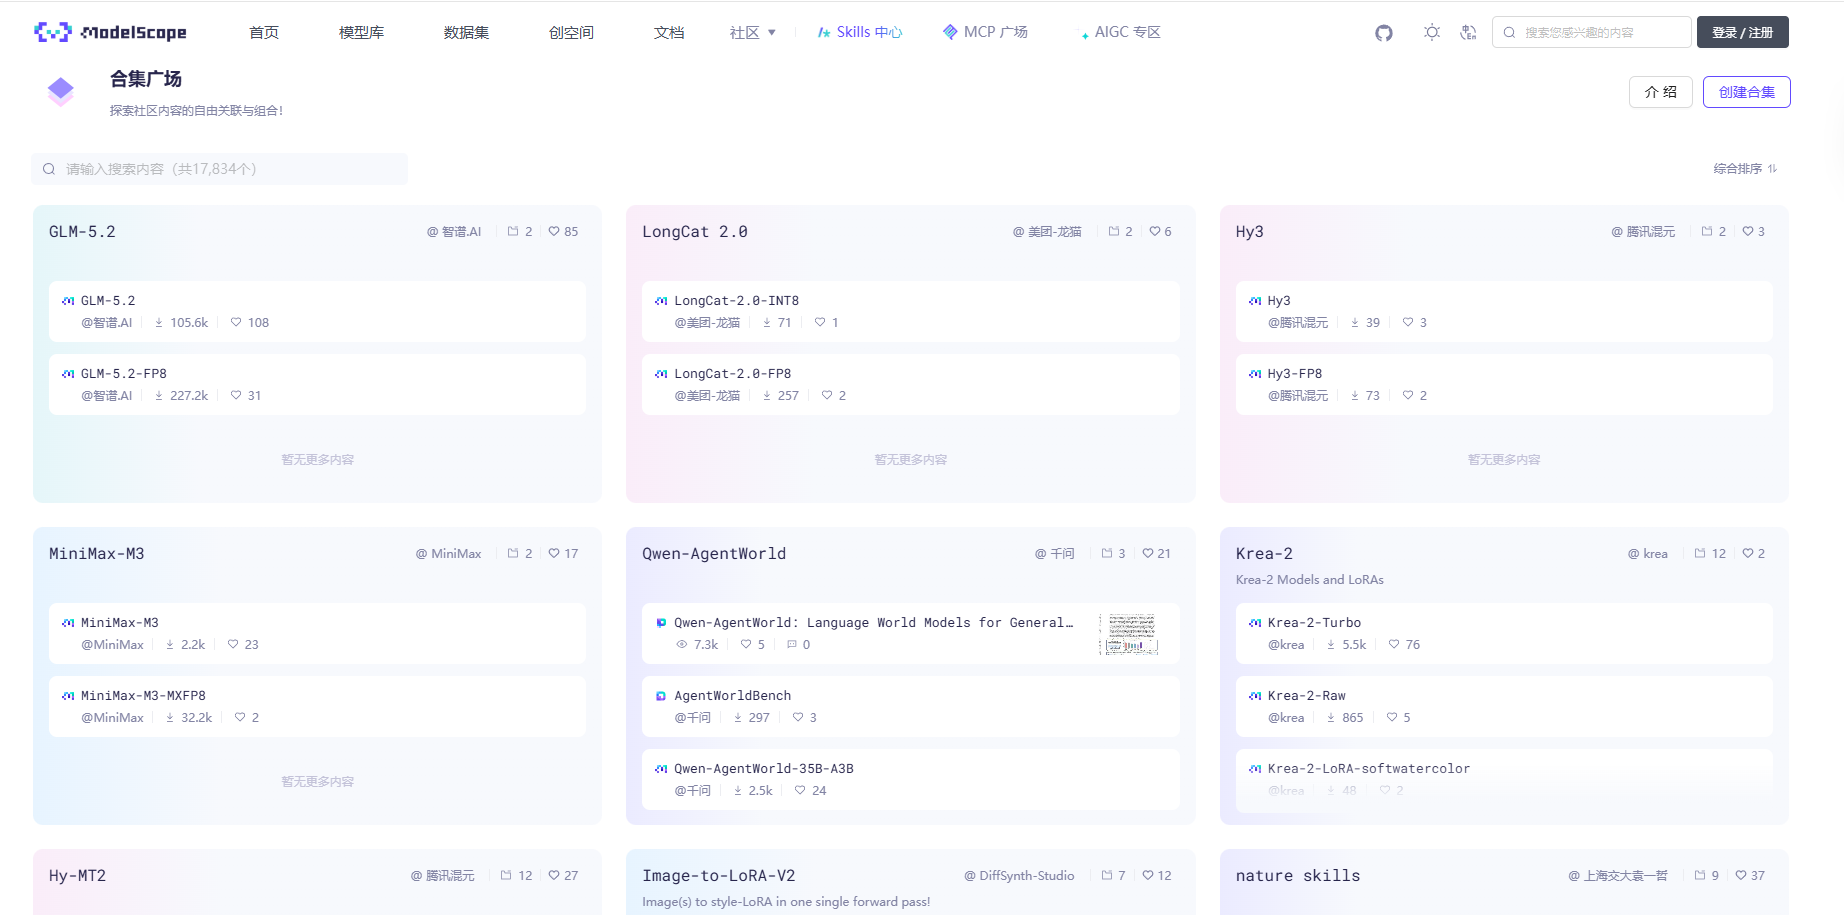
Task: Click the model icon beside Hy3-FP8
Action: click(1255, 374)
